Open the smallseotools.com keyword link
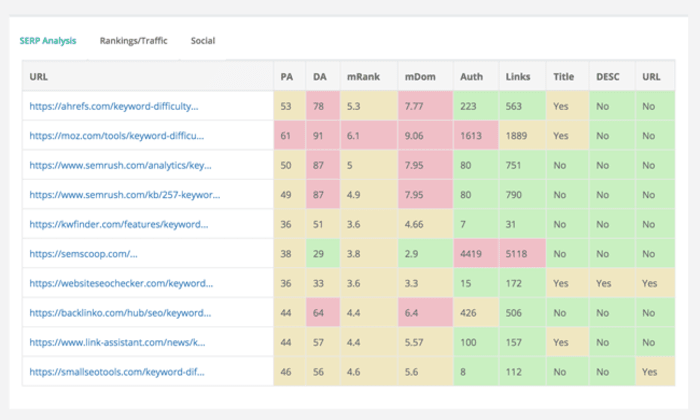This screenshot has height=420, width=700. click(x=117, y=372)
